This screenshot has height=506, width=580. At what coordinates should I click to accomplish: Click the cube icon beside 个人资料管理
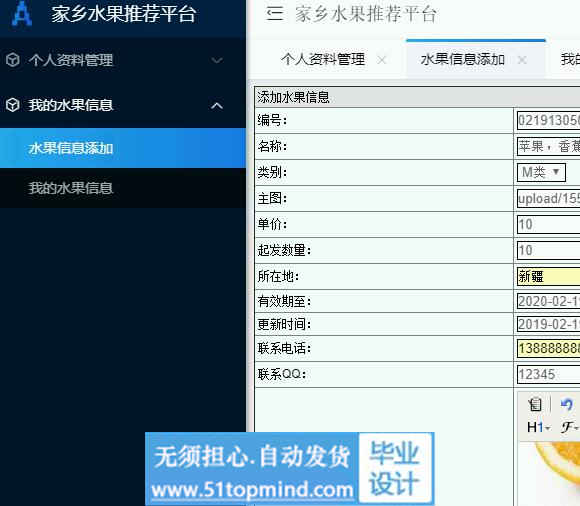tap(13, 60)
